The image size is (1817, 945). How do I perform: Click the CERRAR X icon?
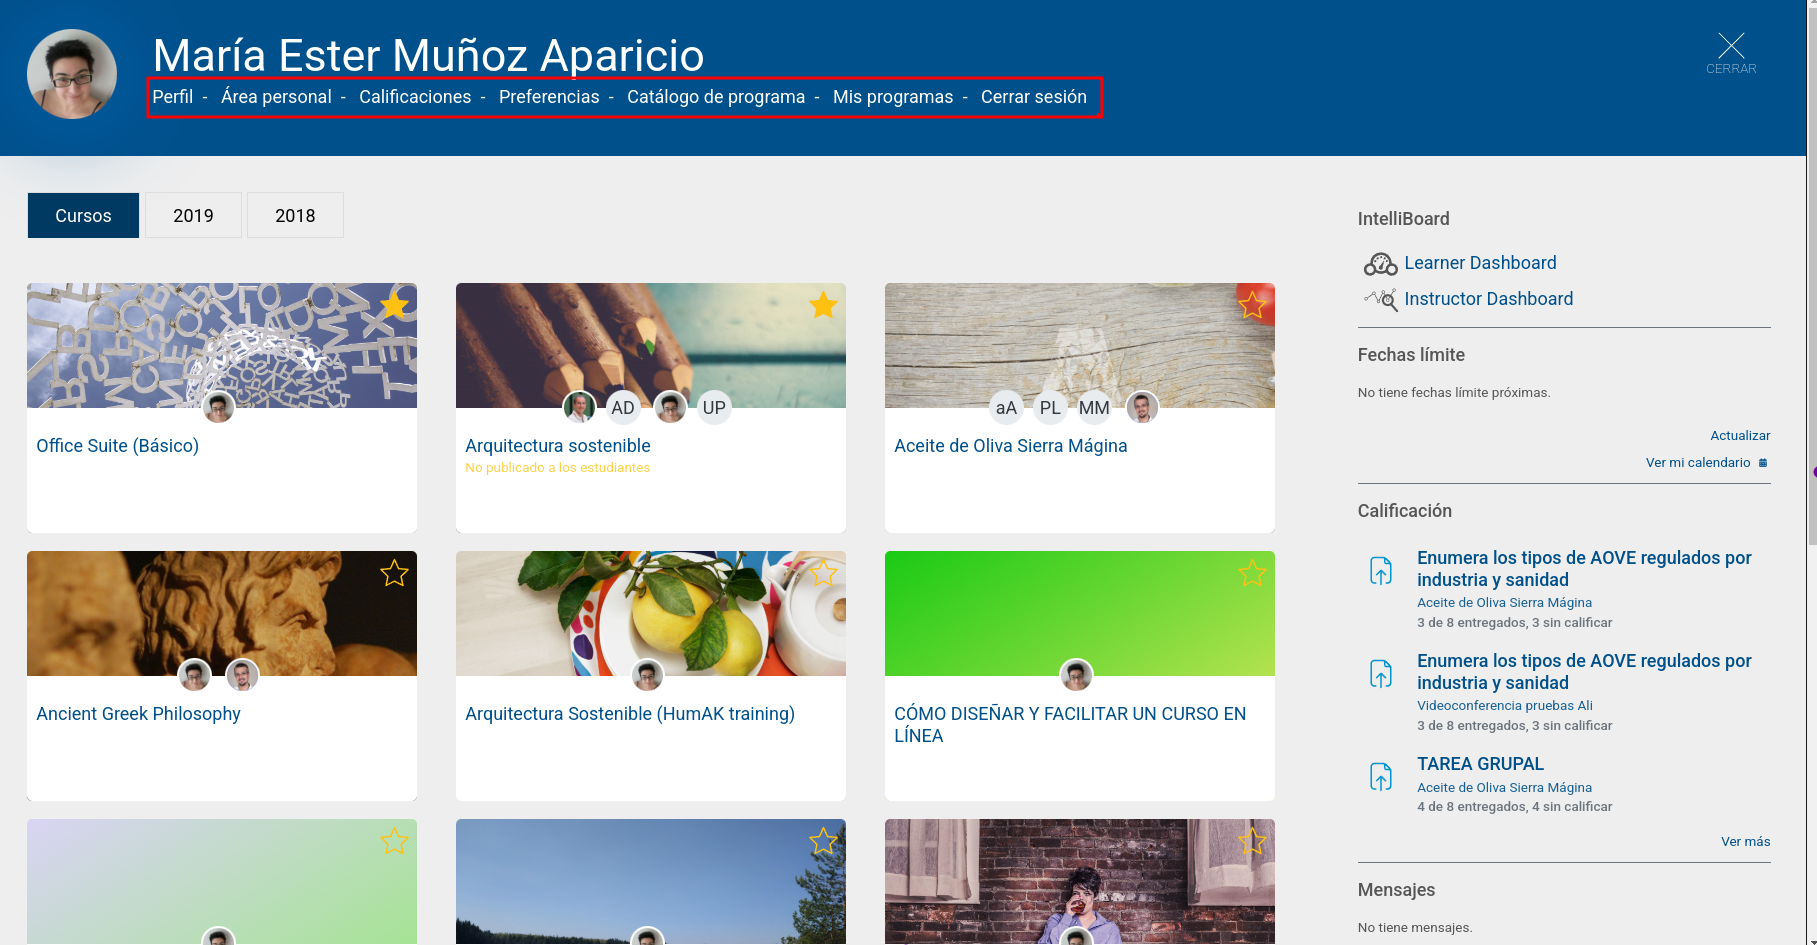point(1731,46)
